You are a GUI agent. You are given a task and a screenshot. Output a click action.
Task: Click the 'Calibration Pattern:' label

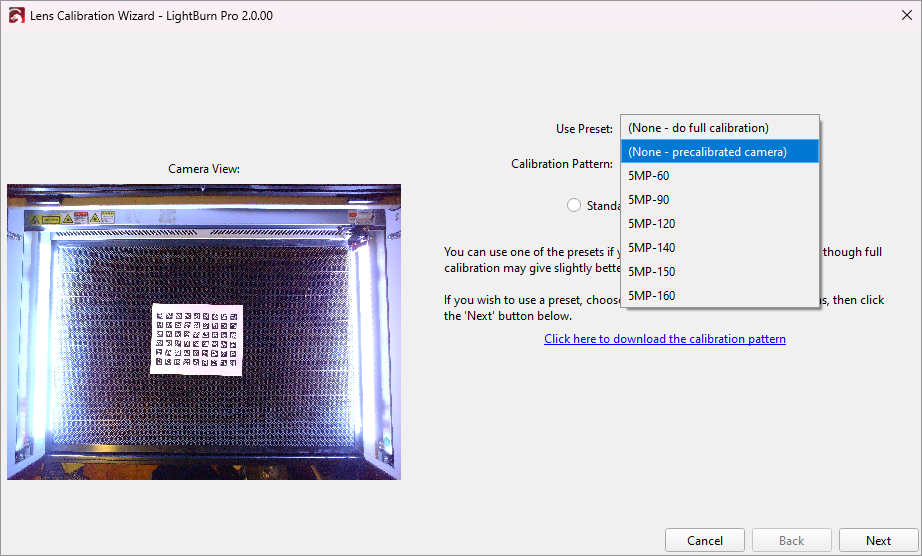click(x=561, y=164)
